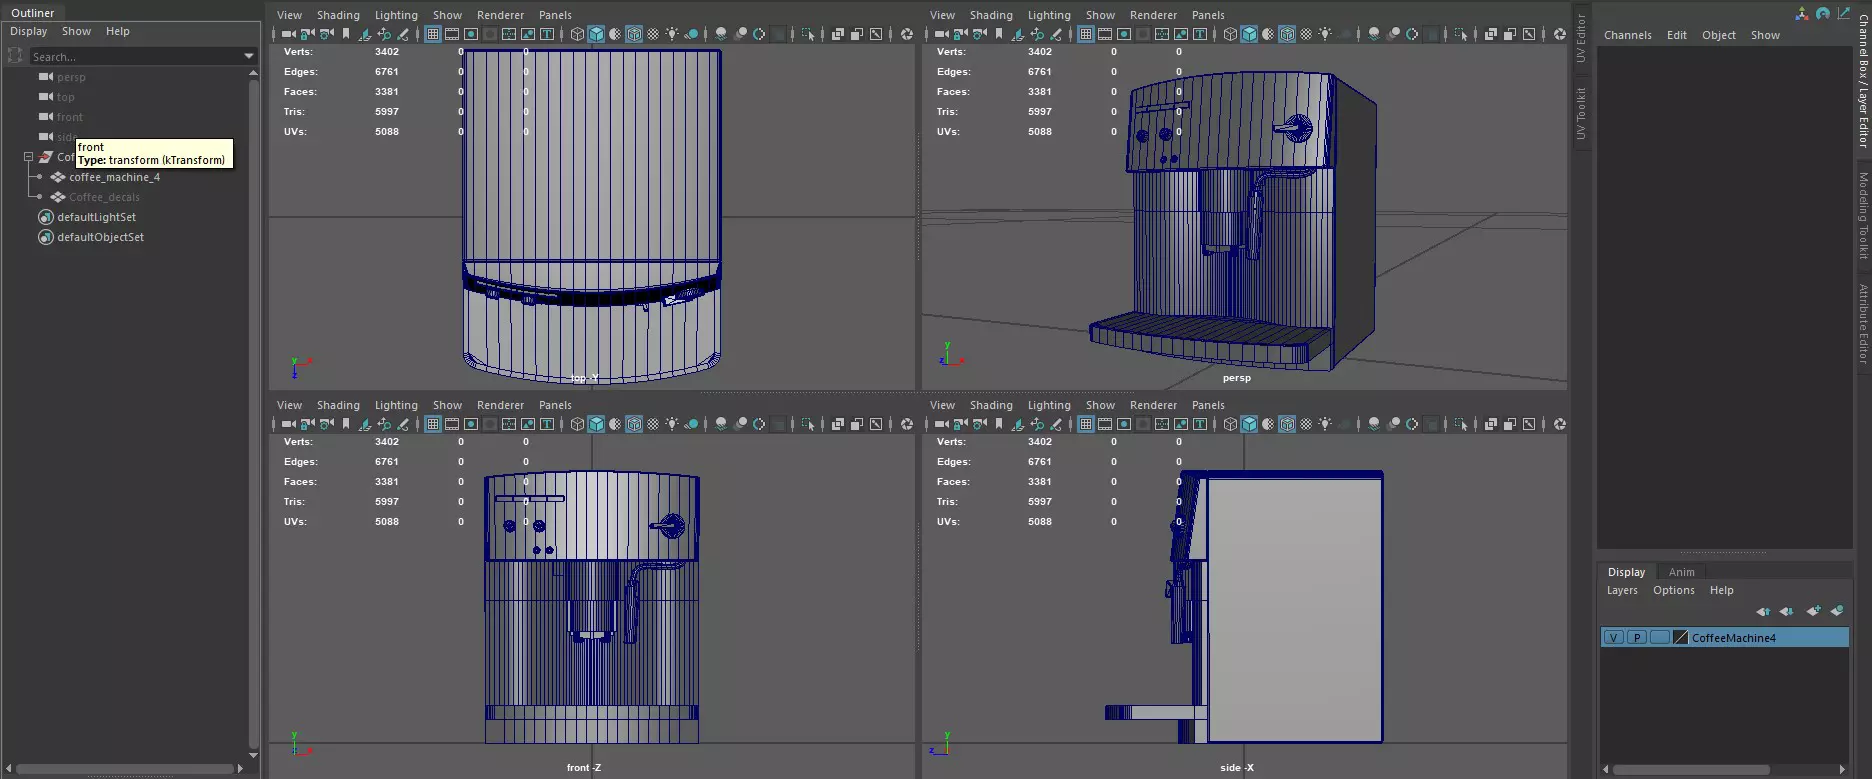Open View menu in top viewport
Viewport: 1872px width, 779px height.
pos(289,15)
